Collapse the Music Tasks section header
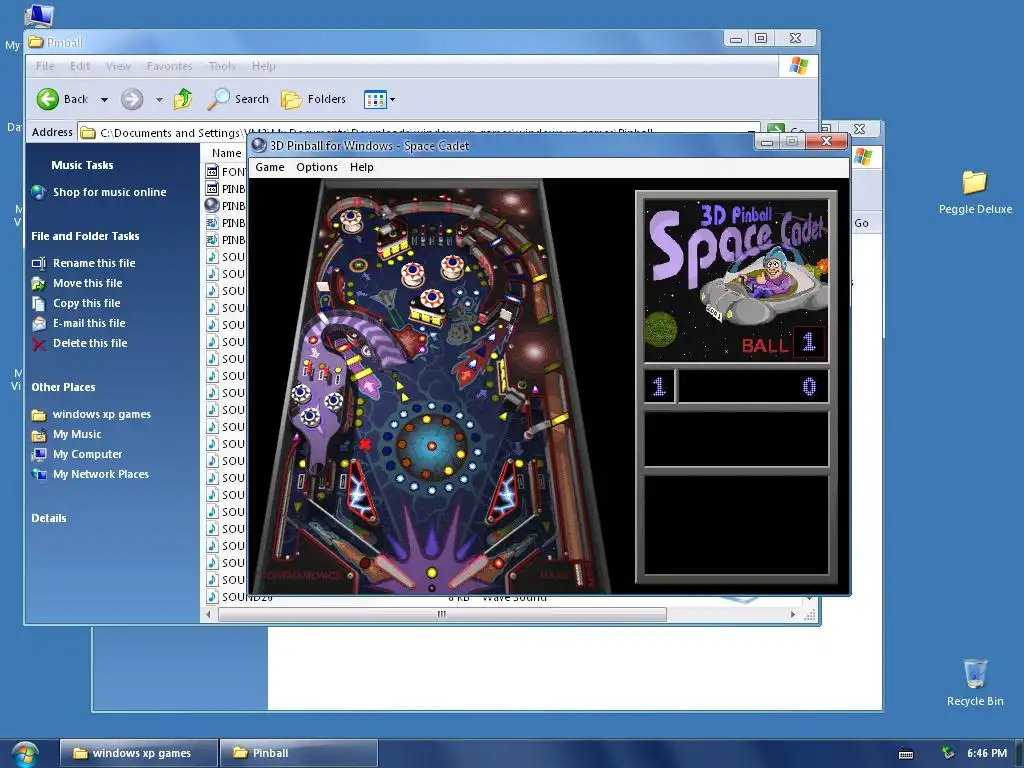Viewport: 1024px width, 768px height. (82, 165)
